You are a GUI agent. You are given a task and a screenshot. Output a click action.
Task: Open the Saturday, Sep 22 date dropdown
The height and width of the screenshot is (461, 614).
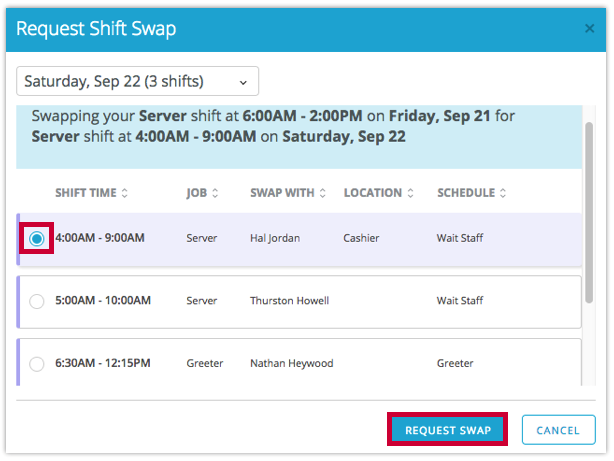[137, 81]
